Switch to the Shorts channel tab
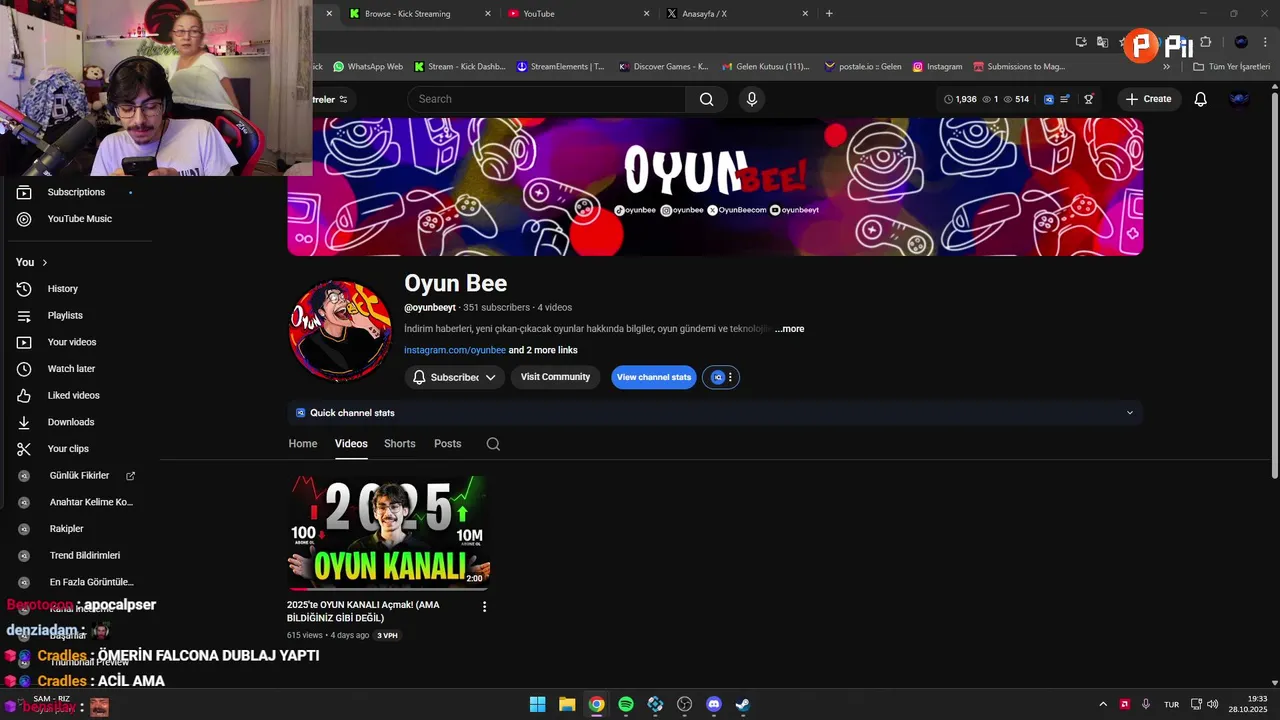 400,444
